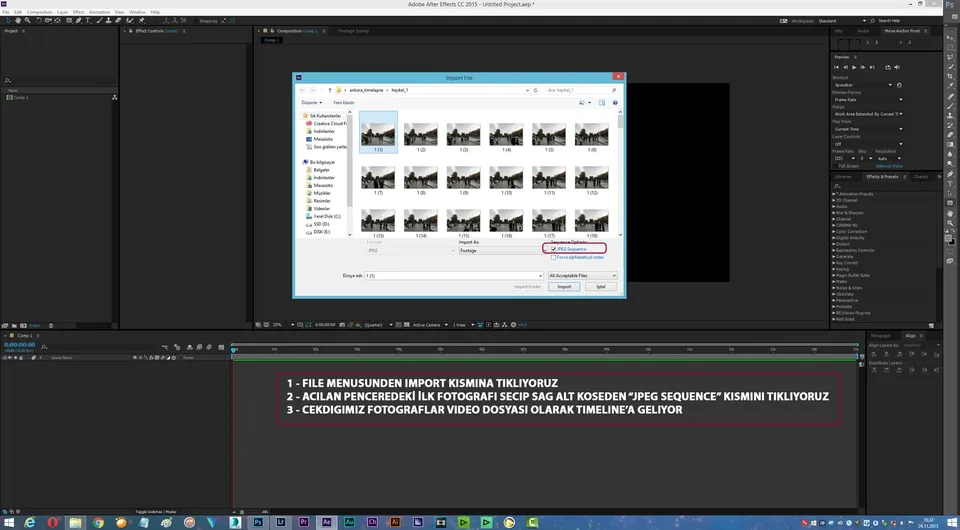Image resolution: width=960 pixels, height=530 pixels.
Task: Toggle the Snapping checkbox in toolbar
Action: tap(196, 21)
